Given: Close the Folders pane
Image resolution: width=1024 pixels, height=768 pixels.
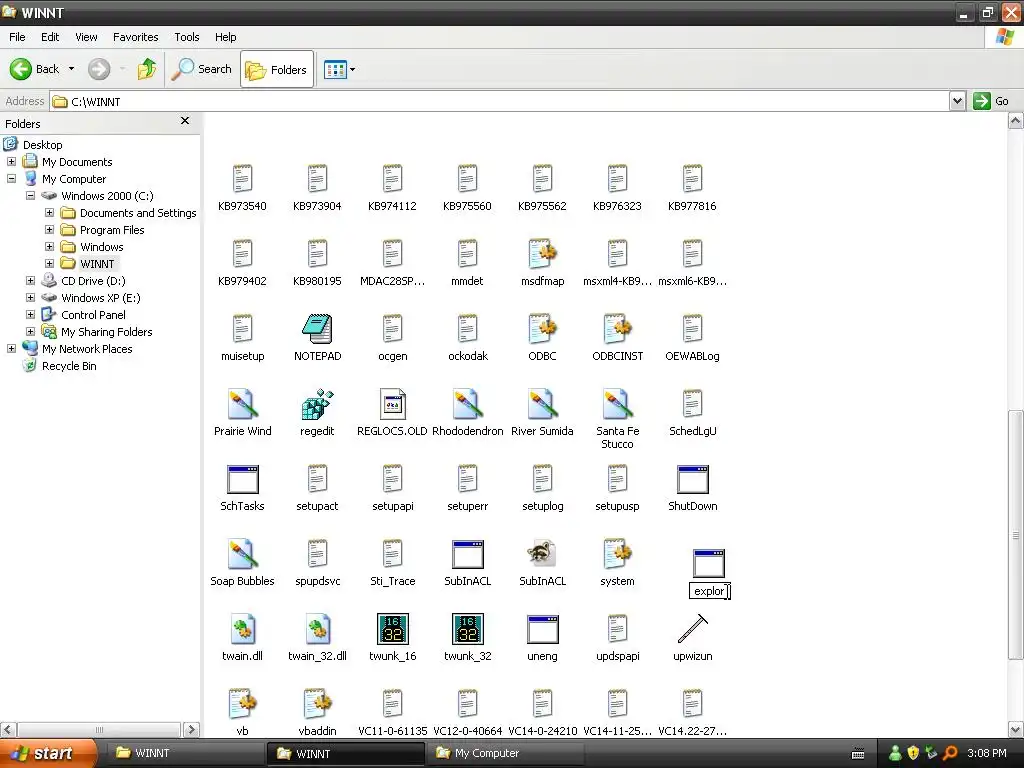Looking at the screenshot, I should (185, 121).
